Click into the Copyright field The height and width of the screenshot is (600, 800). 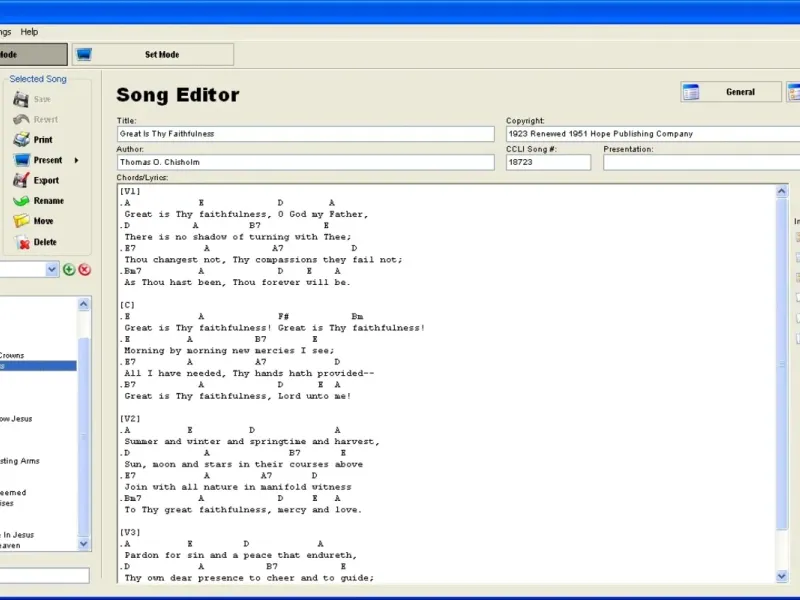(x=653, y=134)
